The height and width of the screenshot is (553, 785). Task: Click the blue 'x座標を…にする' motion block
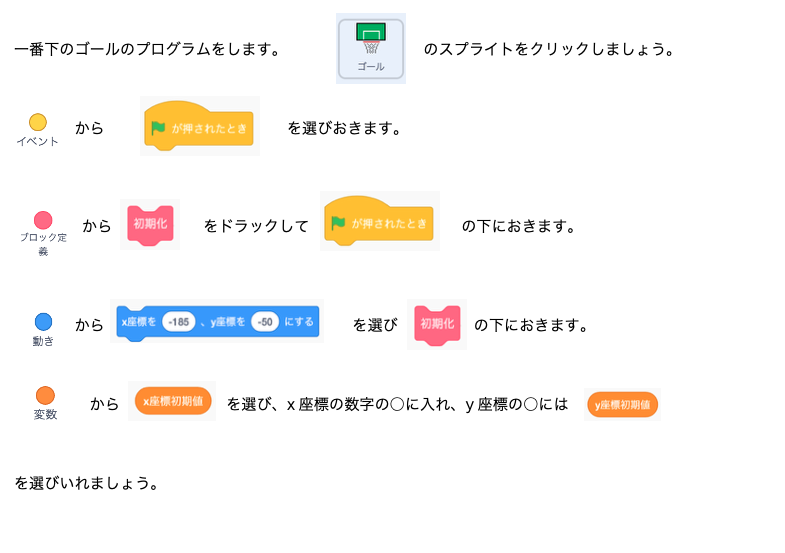tap(218, 323)
